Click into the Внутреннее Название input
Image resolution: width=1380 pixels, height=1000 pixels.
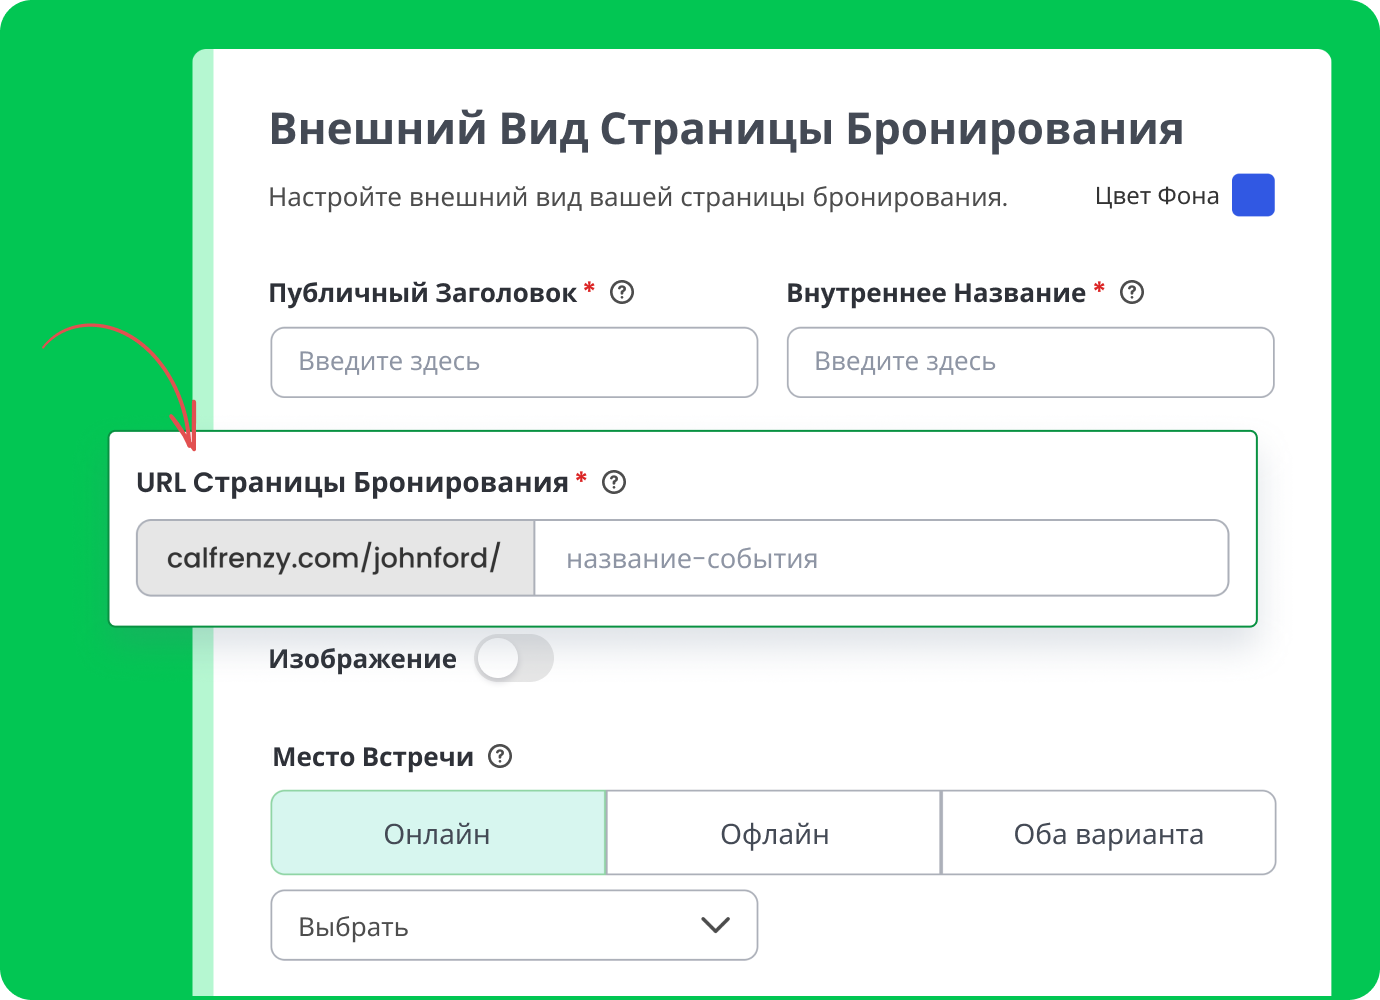[x=1030, y=362]
